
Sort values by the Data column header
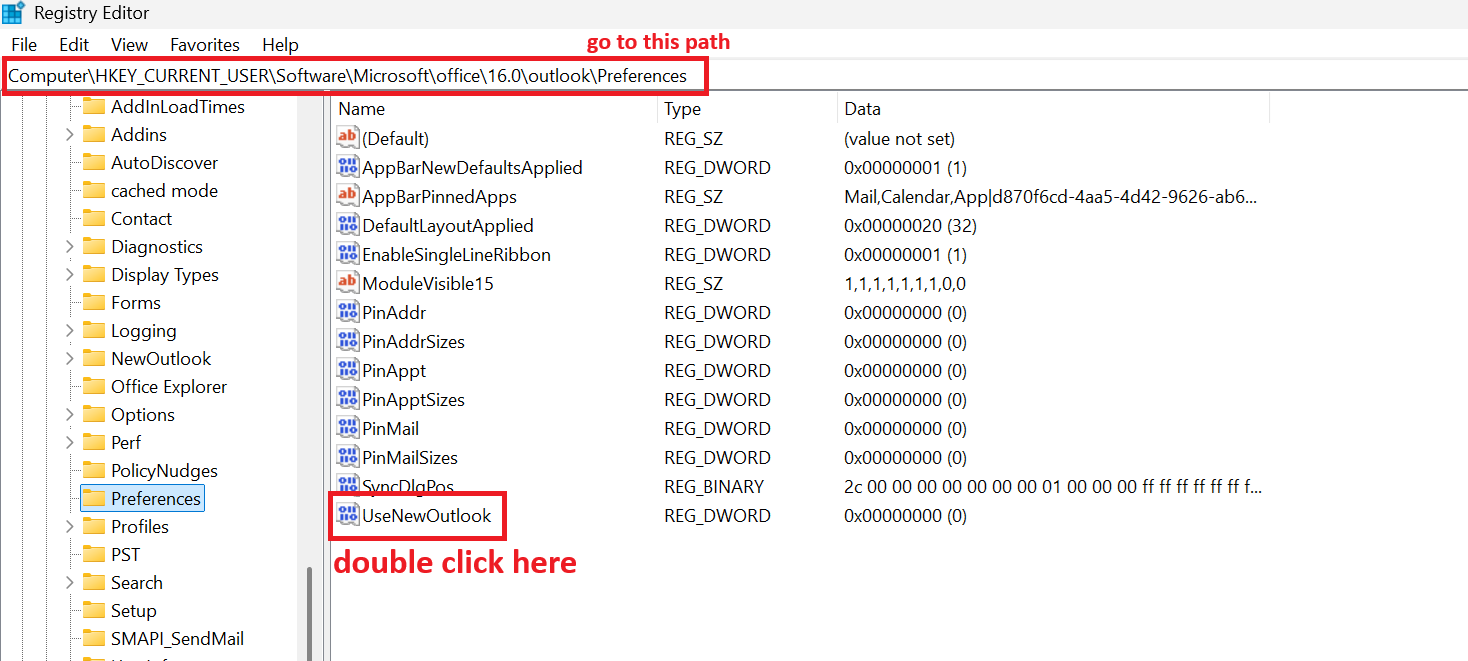coord(1054,108)
